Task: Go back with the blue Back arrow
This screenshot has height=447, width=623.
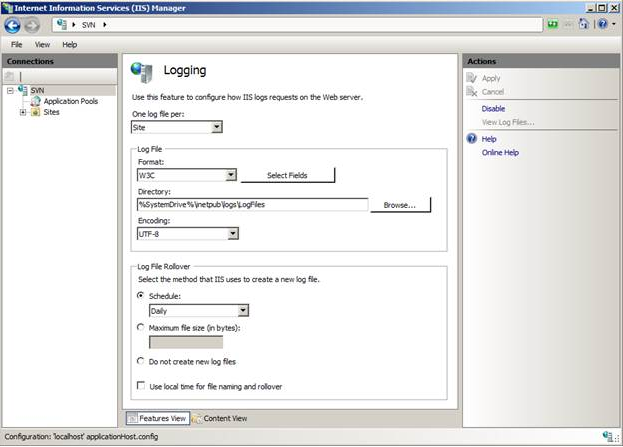Action: (12, 25)
